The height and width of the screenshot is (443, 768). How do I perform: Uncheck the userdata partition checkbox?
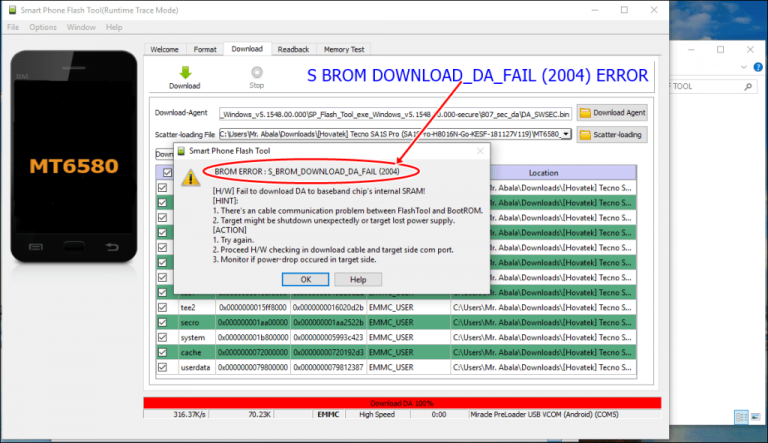click(x=163, y=368)
